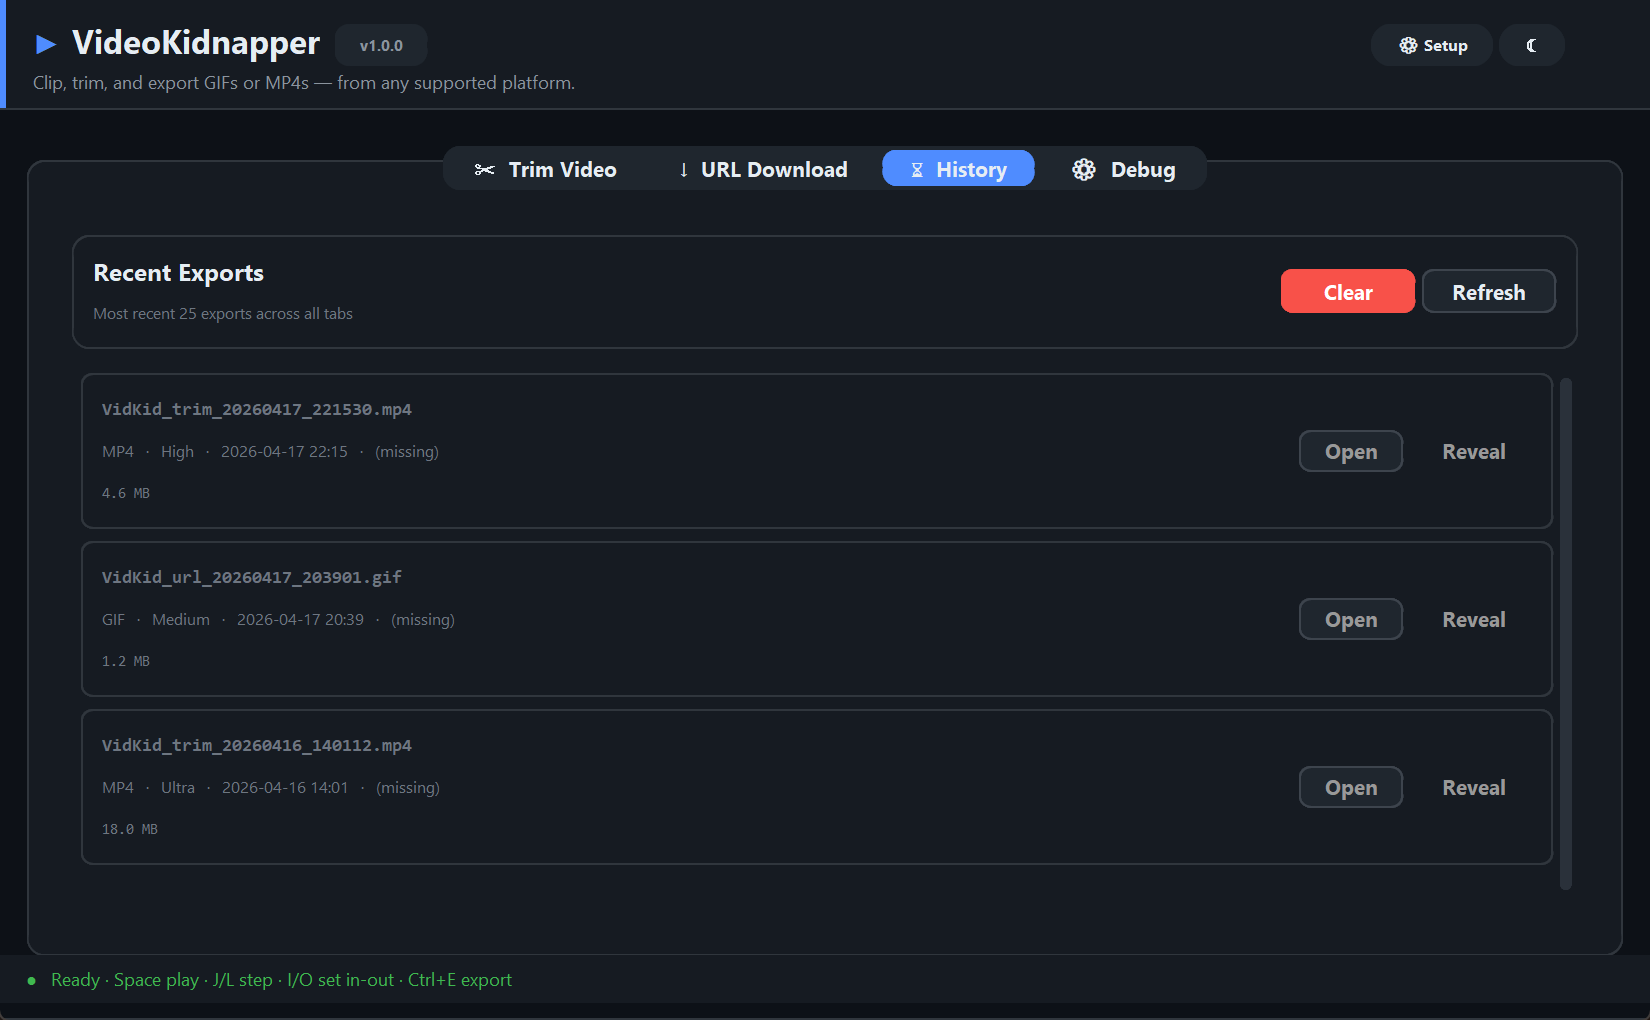The width and height of the screenshot is (1650, 1020).
Task: Click the green Ready status dot
Action: point(31,981)
